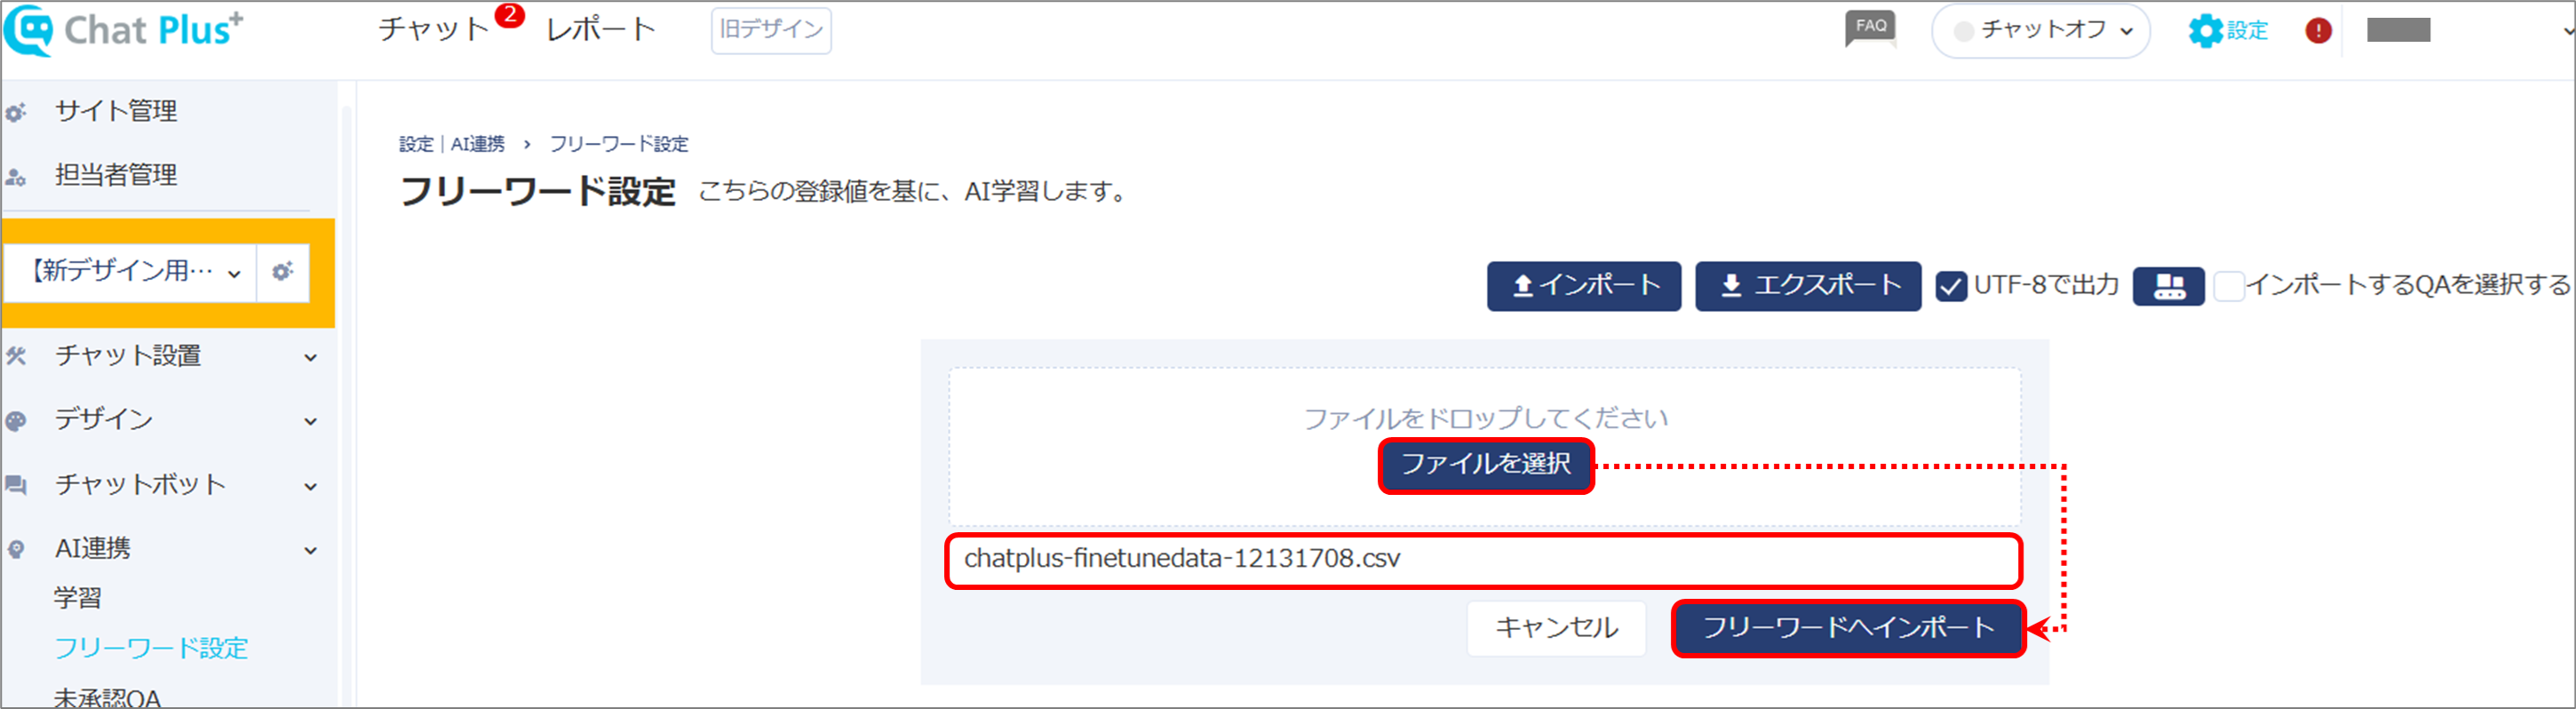Click the ファイルを選択 button
Viewport: 2576px width, 709px height.
[1486, 465]
